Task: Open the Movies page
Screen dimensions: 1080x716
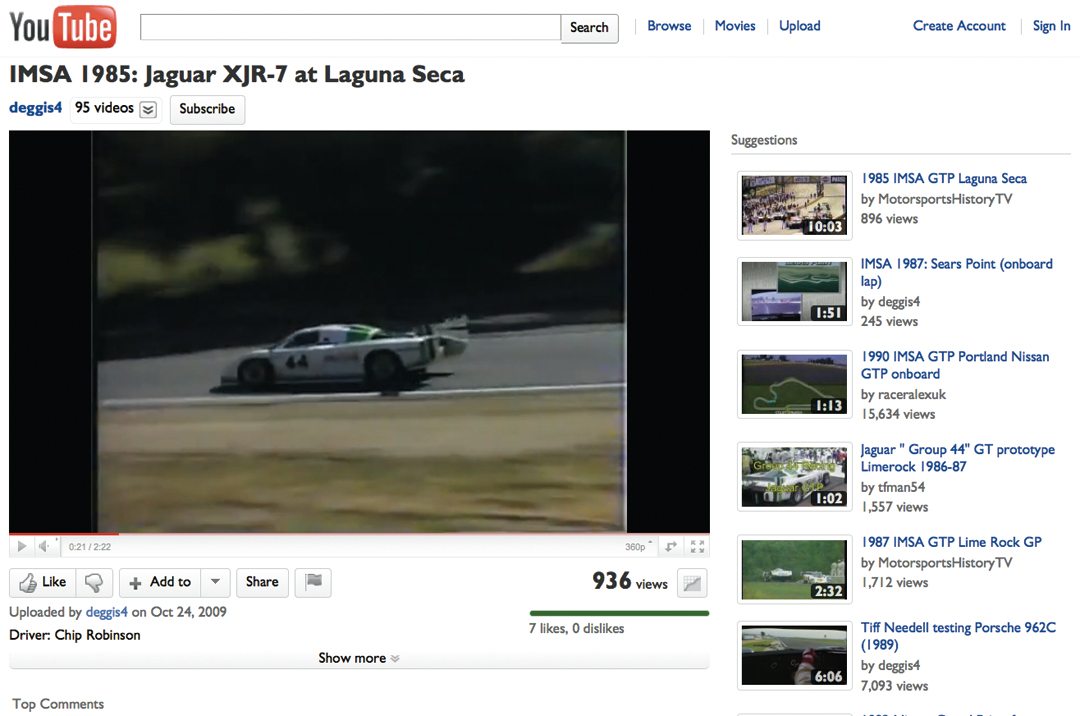Action: click(x=735, y=25)
